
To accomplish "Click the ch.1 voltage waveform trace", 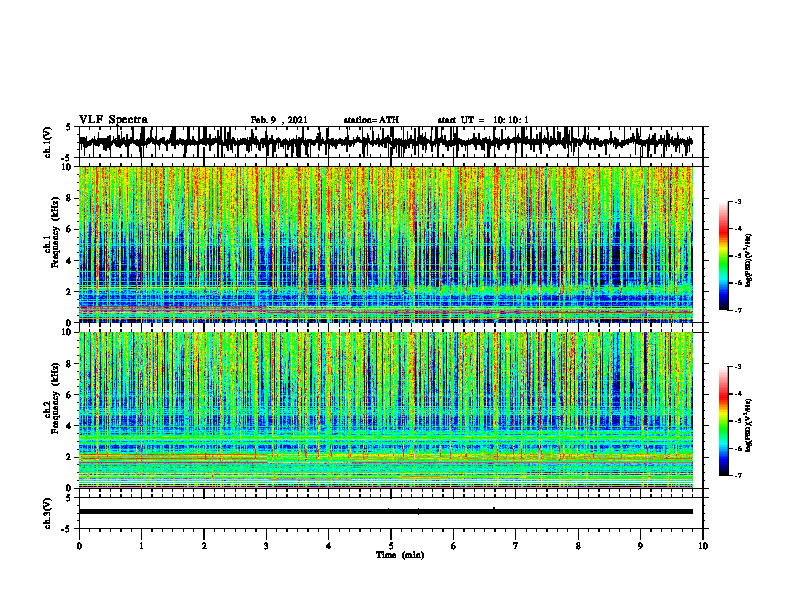I will tap(385, 142).
